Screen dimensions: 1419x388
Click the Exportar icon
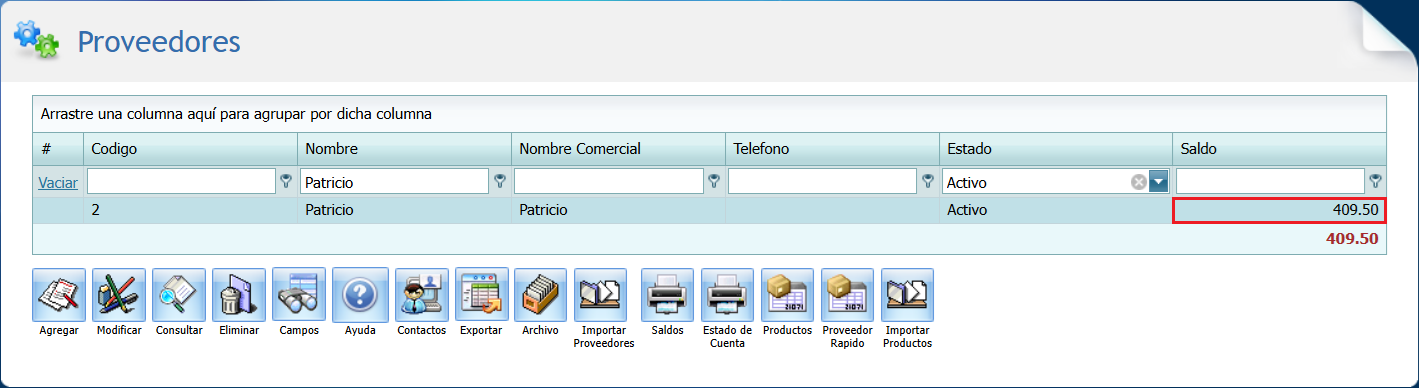pyautogui.click(x=482, y=295)
